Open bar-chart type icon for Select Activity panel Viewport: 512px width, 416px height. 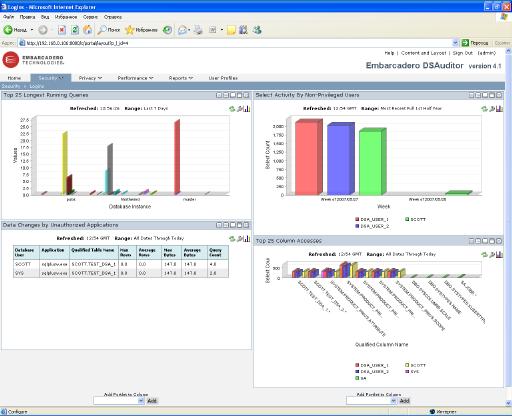pos(499,109)
